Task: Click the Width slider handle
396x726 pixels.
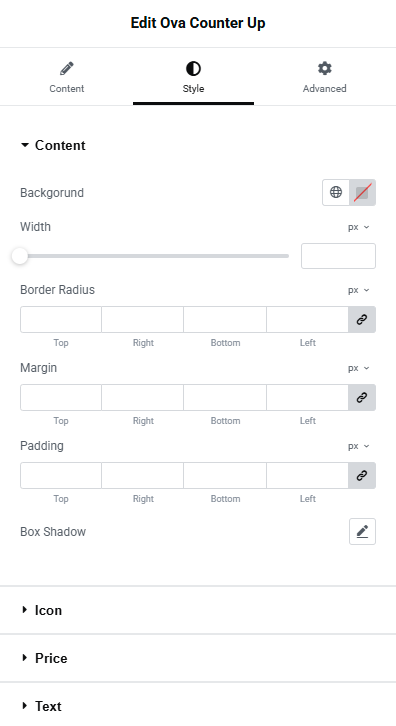Action: [20, 256]
